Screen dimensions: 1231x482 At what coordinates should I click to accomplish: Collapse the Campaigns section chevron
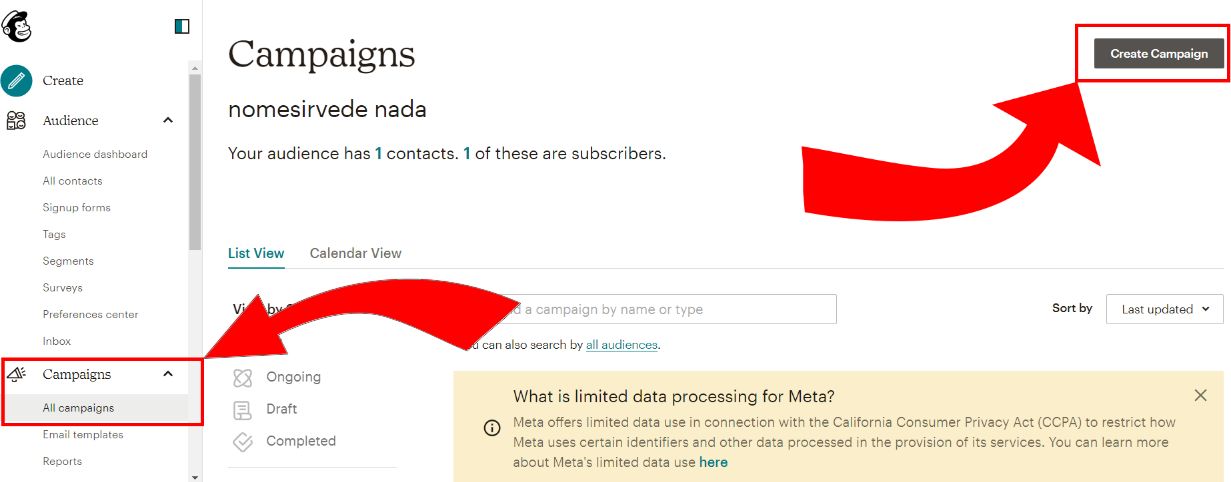168,374
